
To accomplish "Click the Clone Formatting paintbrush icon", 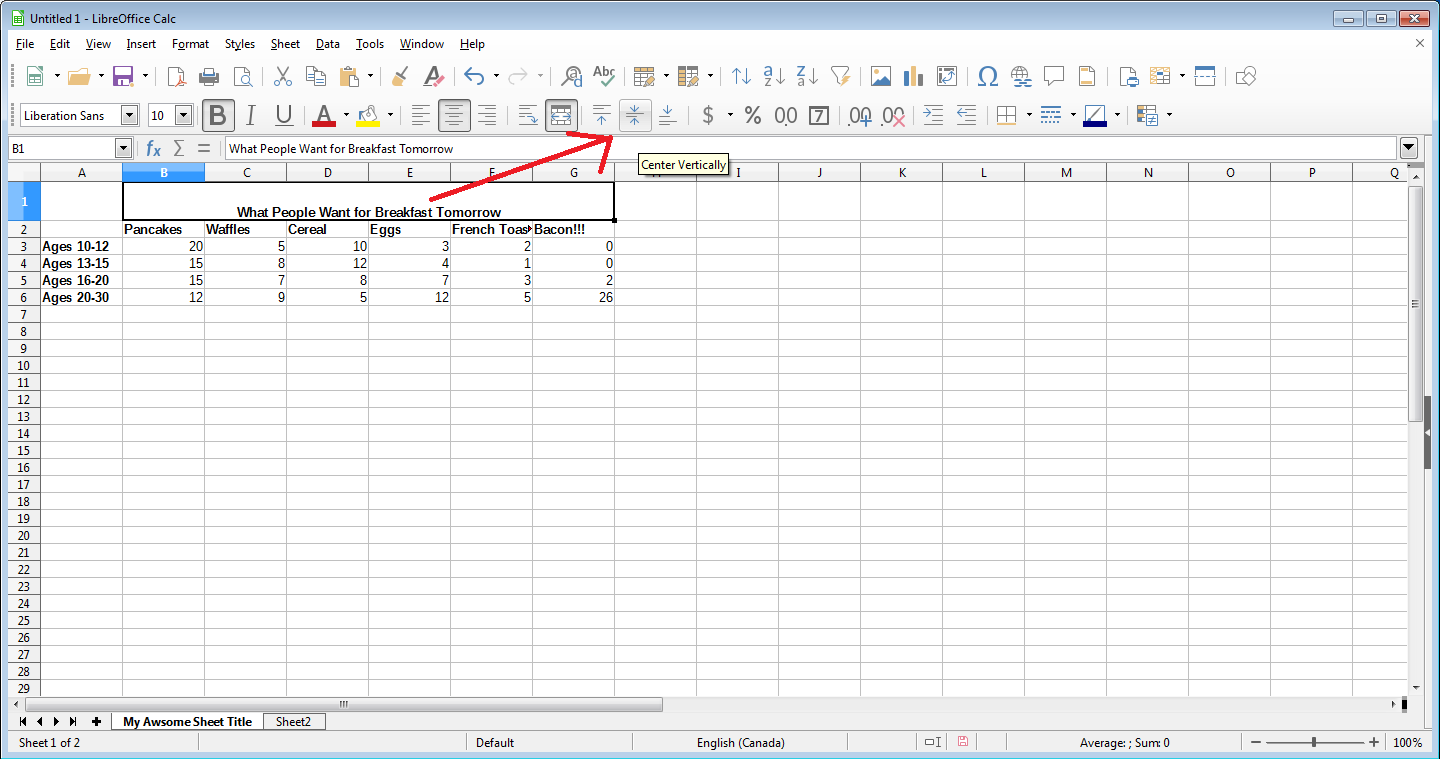I will coord(400,76).
